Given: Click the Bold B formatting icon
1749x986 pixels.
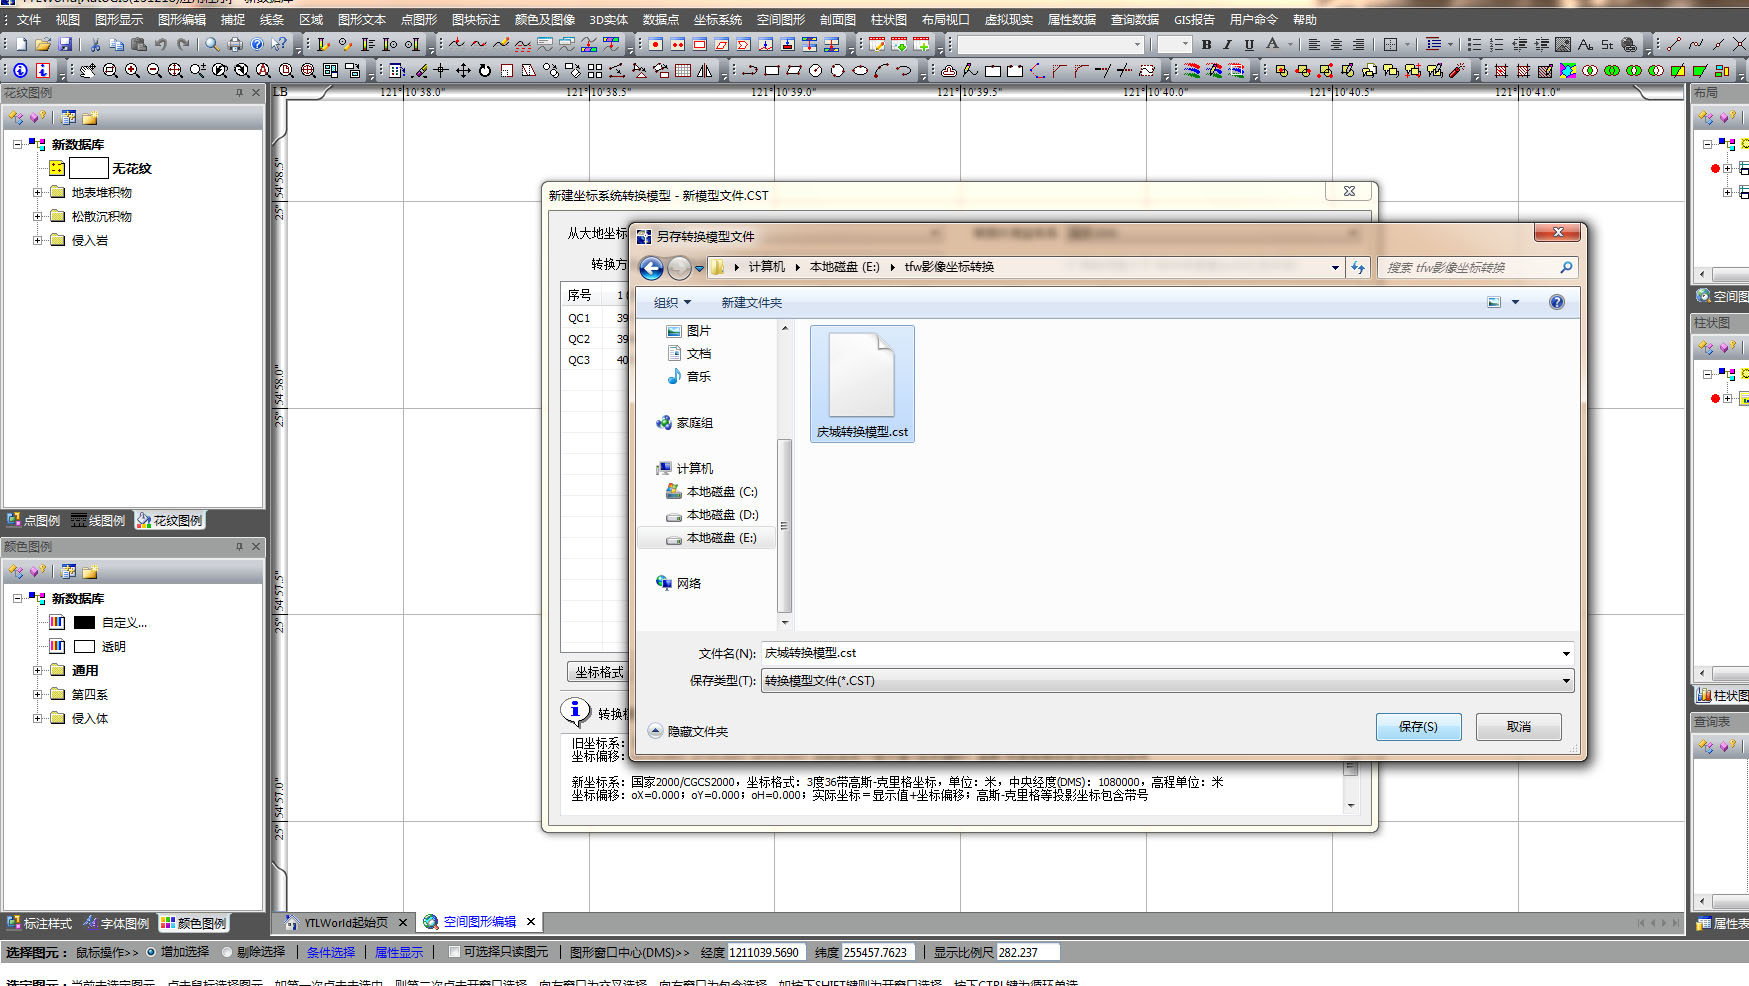Looking at the screenshot, I should [1206, 44].
